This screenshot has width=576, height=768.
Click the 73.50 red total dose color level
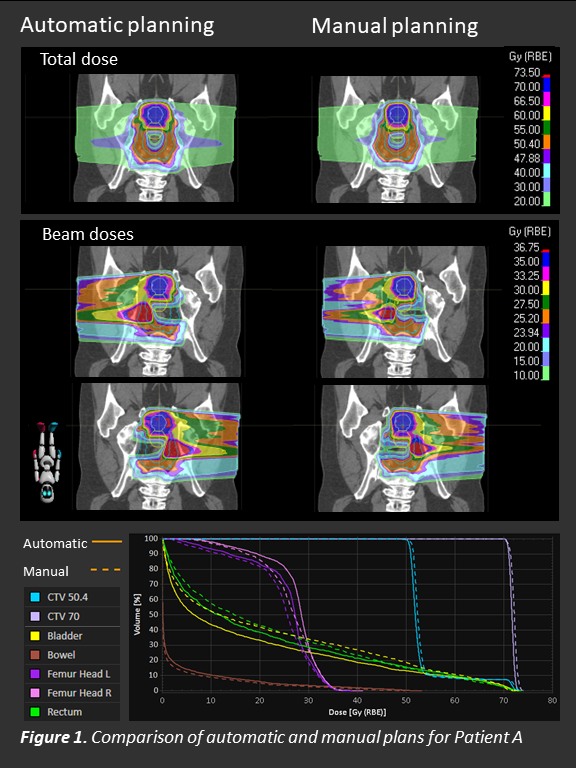coord(547,76)
